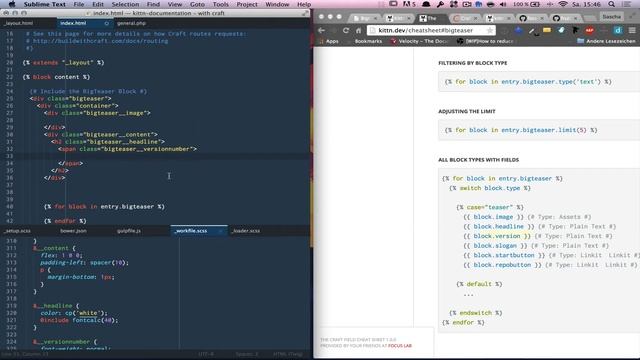The height and width of the screenshot is (360, 640).
Task: Open the View menu
Action: (x=175, y=4)
